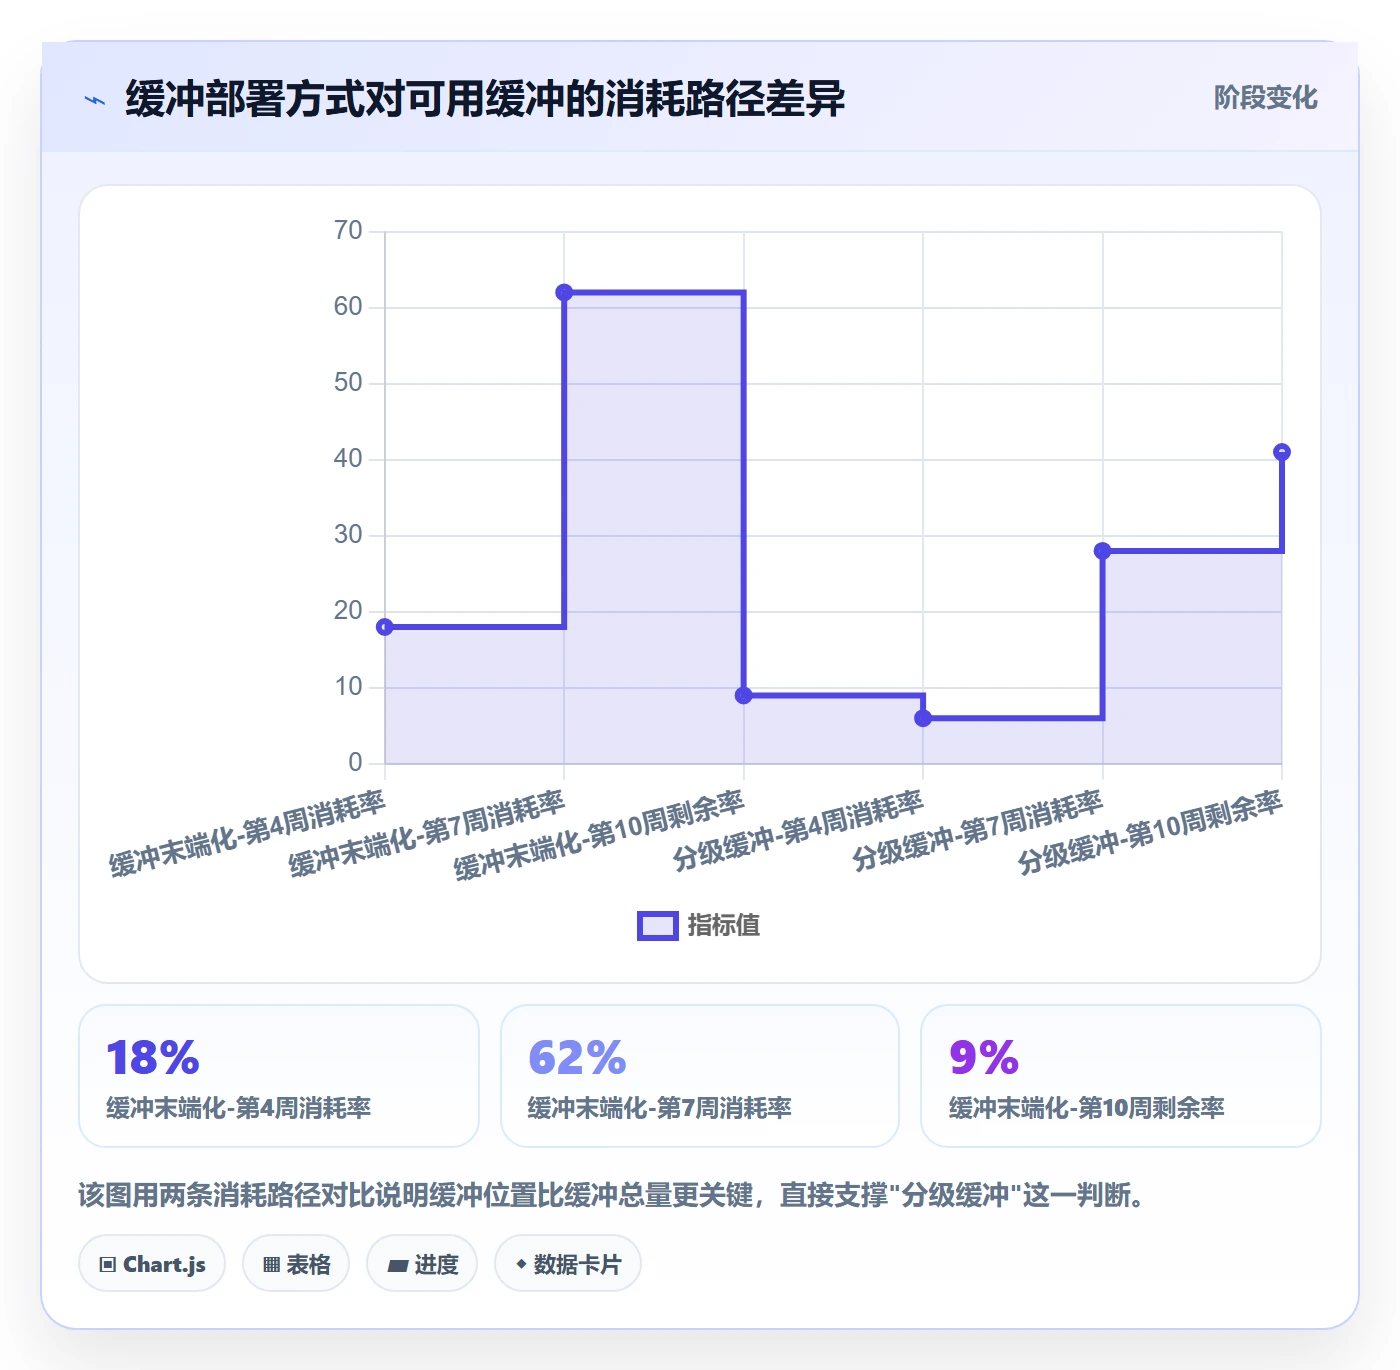This screenshot has width=1400, height=1370.
Task: Click the data point at value 28
Action: [1102, 551]
